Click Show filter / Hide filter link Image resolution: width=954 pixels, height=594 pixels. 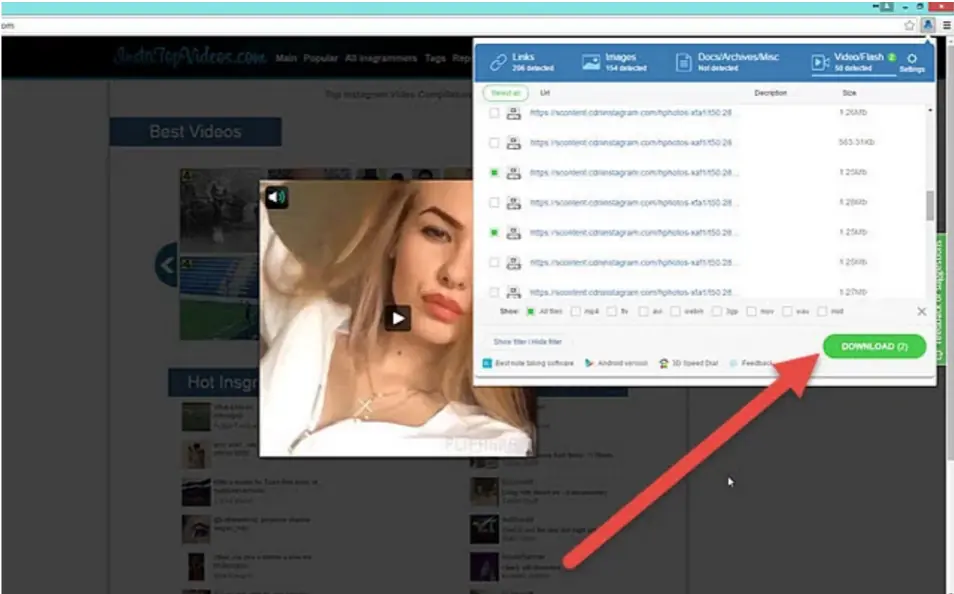(527, 341)
